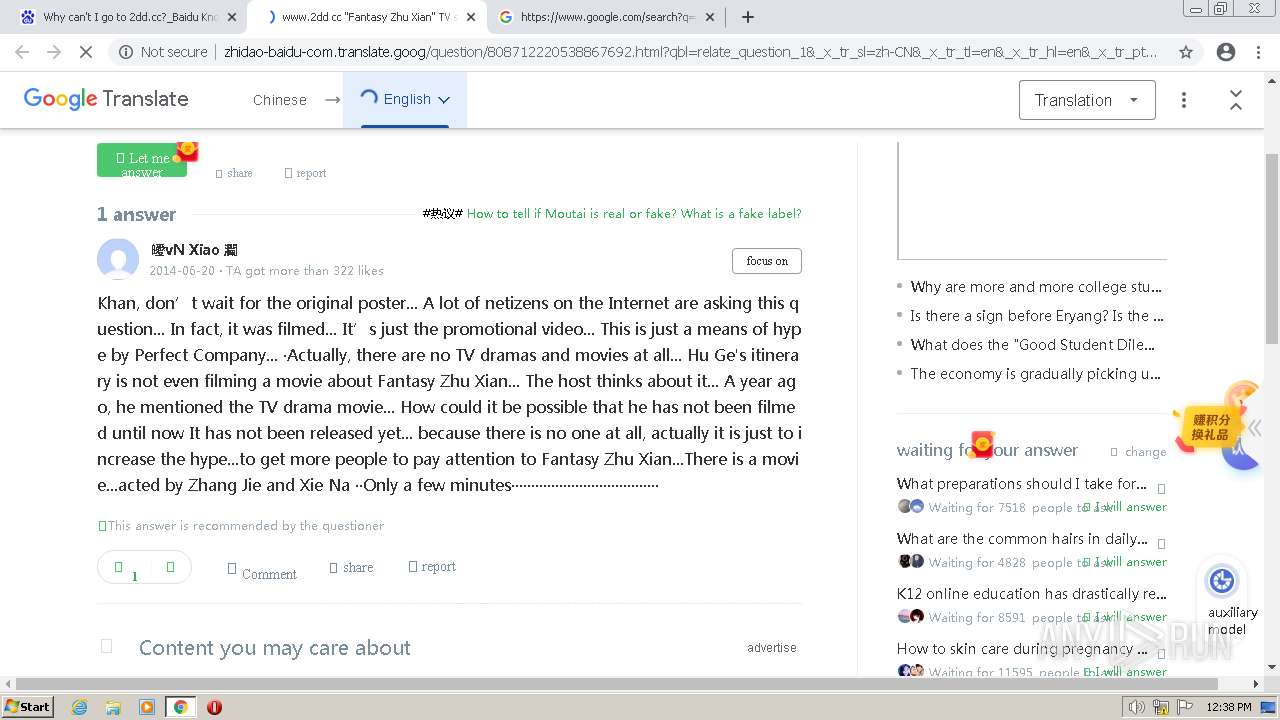Close the Baidu Knows tab
The image size is (1280, 720).
point(232,17)
